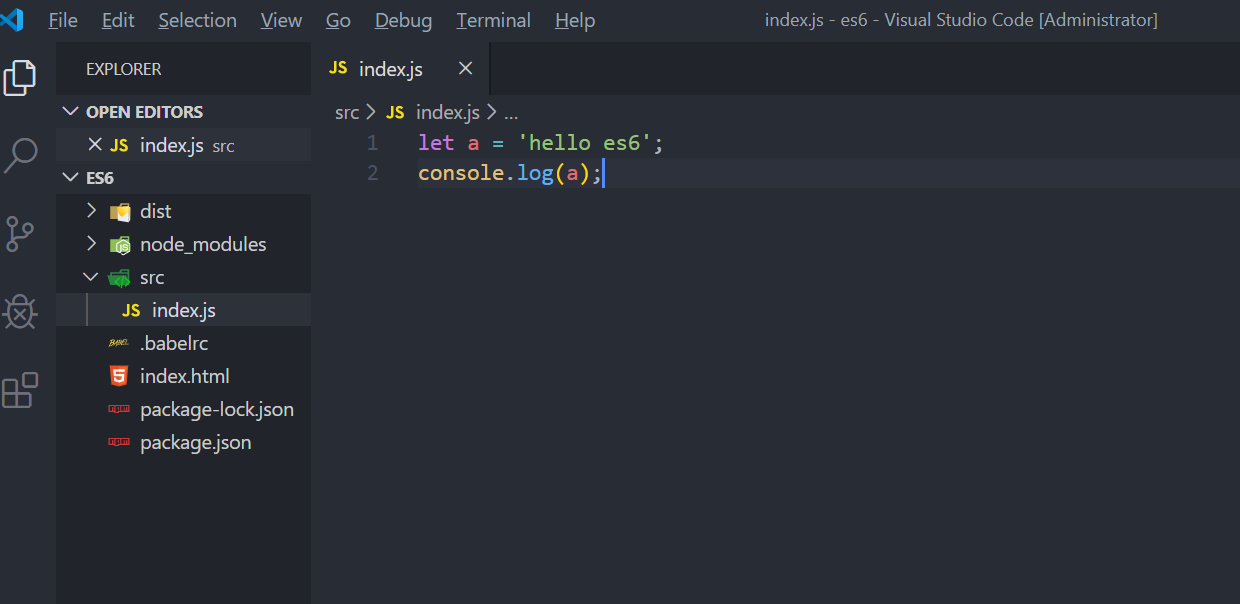
Task: Close the index.js editor tab
Action: point(465,68)
